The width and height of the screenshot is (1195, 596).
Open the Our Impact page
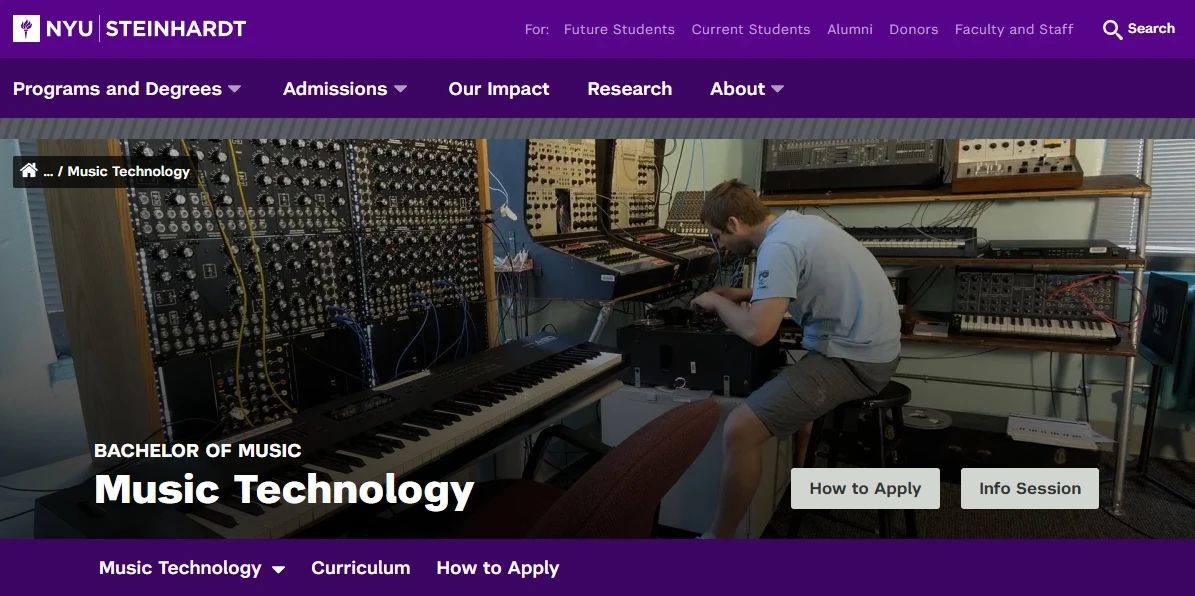coord(498,89)
